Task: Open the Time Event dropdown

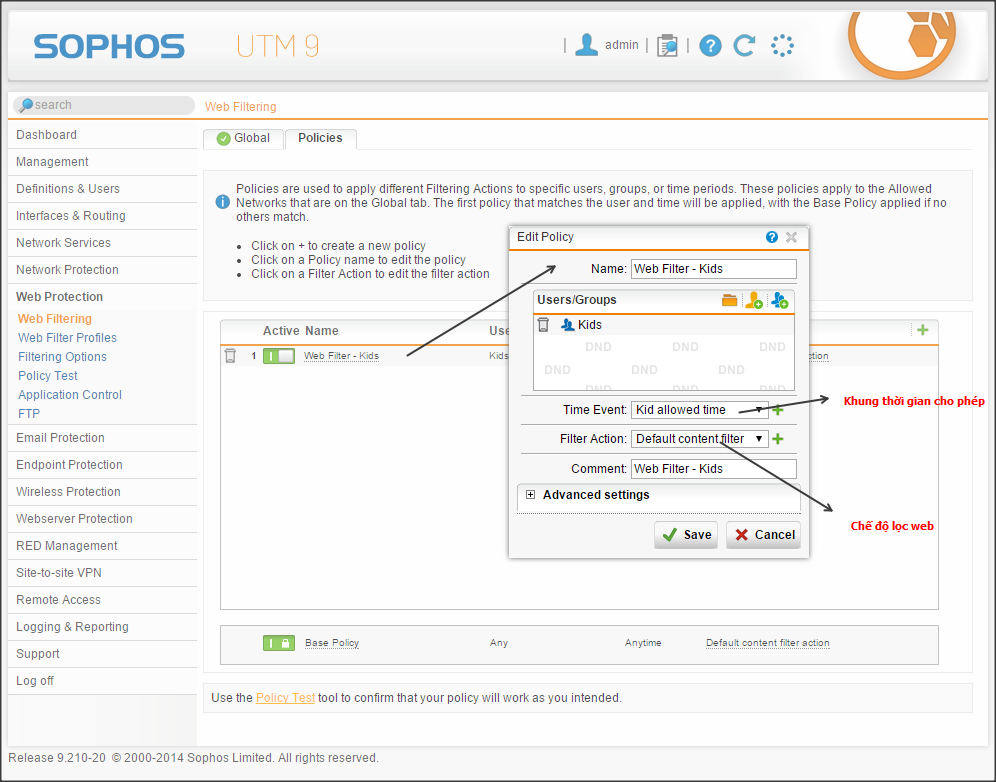Action: point(700,410)
